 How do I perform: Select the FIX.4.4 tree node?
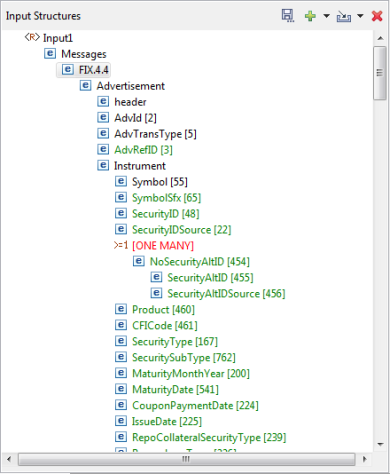(x=94, y=70)
